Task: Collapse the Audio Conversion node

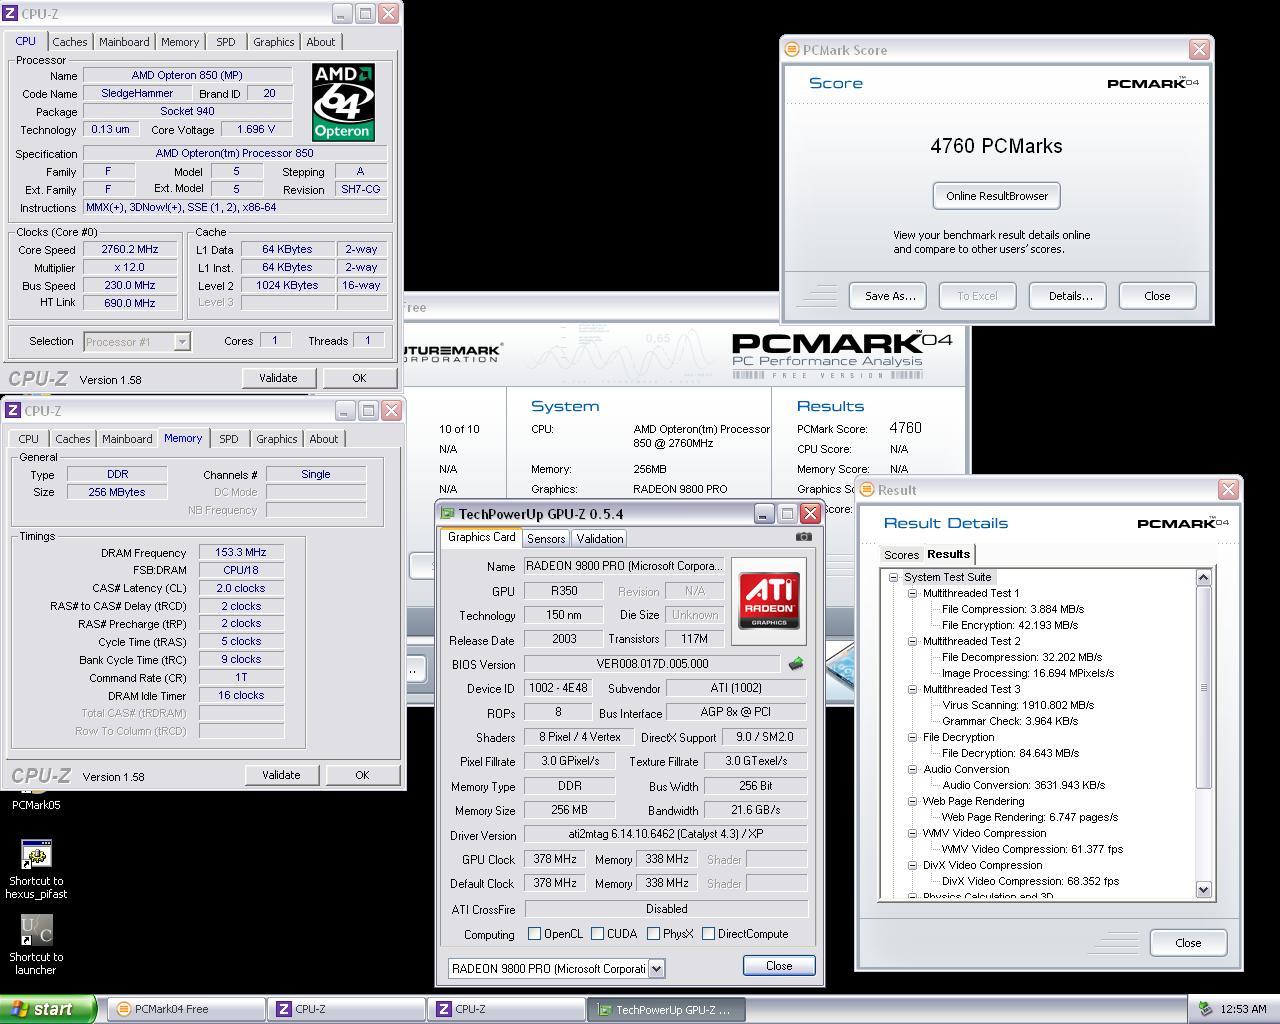Action: tap(912, 769)
